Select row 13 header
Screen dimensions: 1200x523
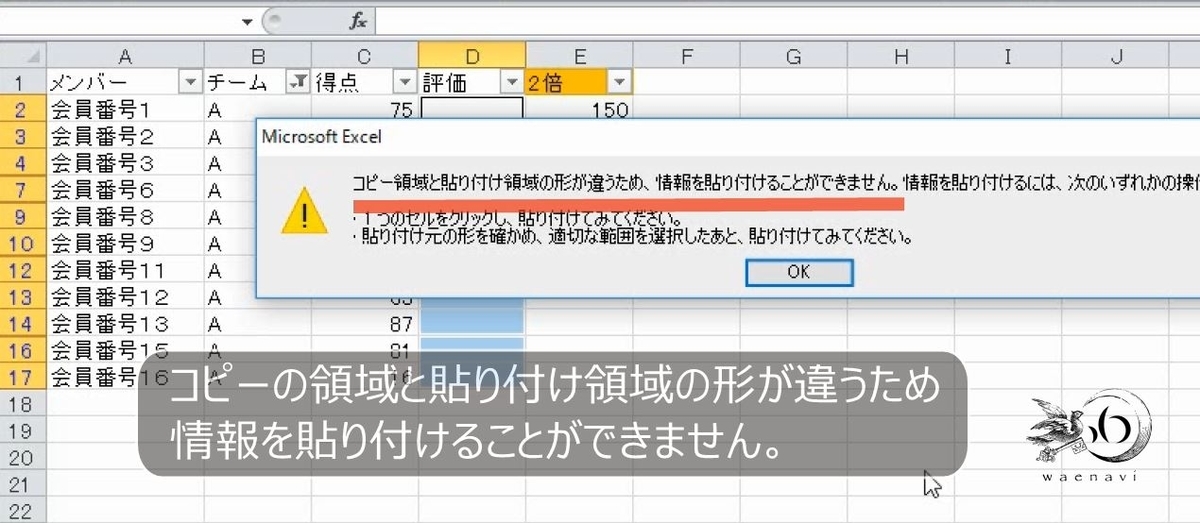point(23,297)
